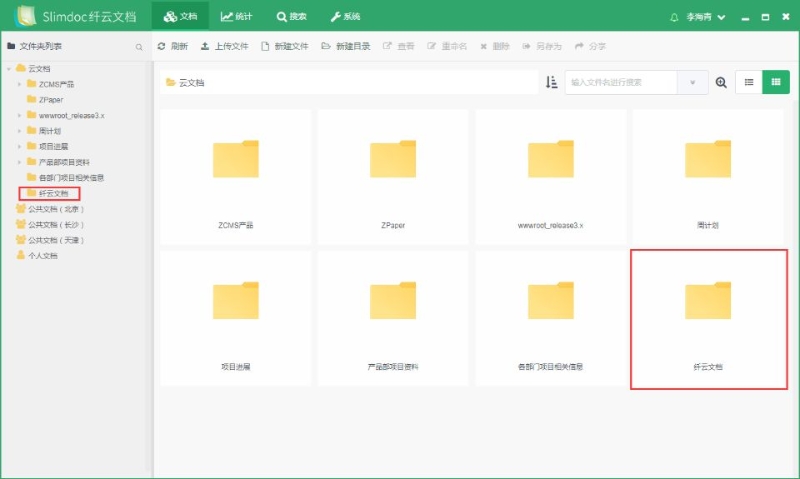
Task: Click the refresh (刷新) toolbar icon
Action: click(x=162, y=47)
